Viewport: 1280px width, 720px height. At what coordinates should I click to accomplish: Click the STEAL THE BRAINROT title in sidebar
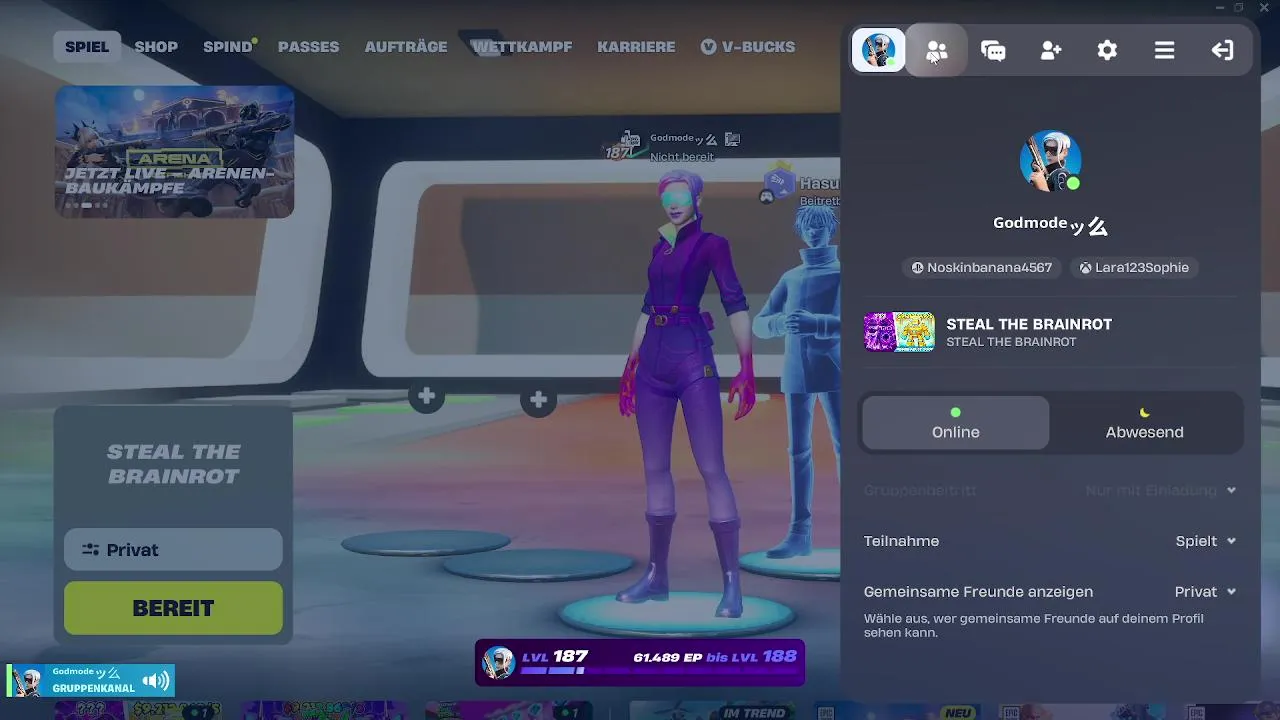[x=1029, y=324]
